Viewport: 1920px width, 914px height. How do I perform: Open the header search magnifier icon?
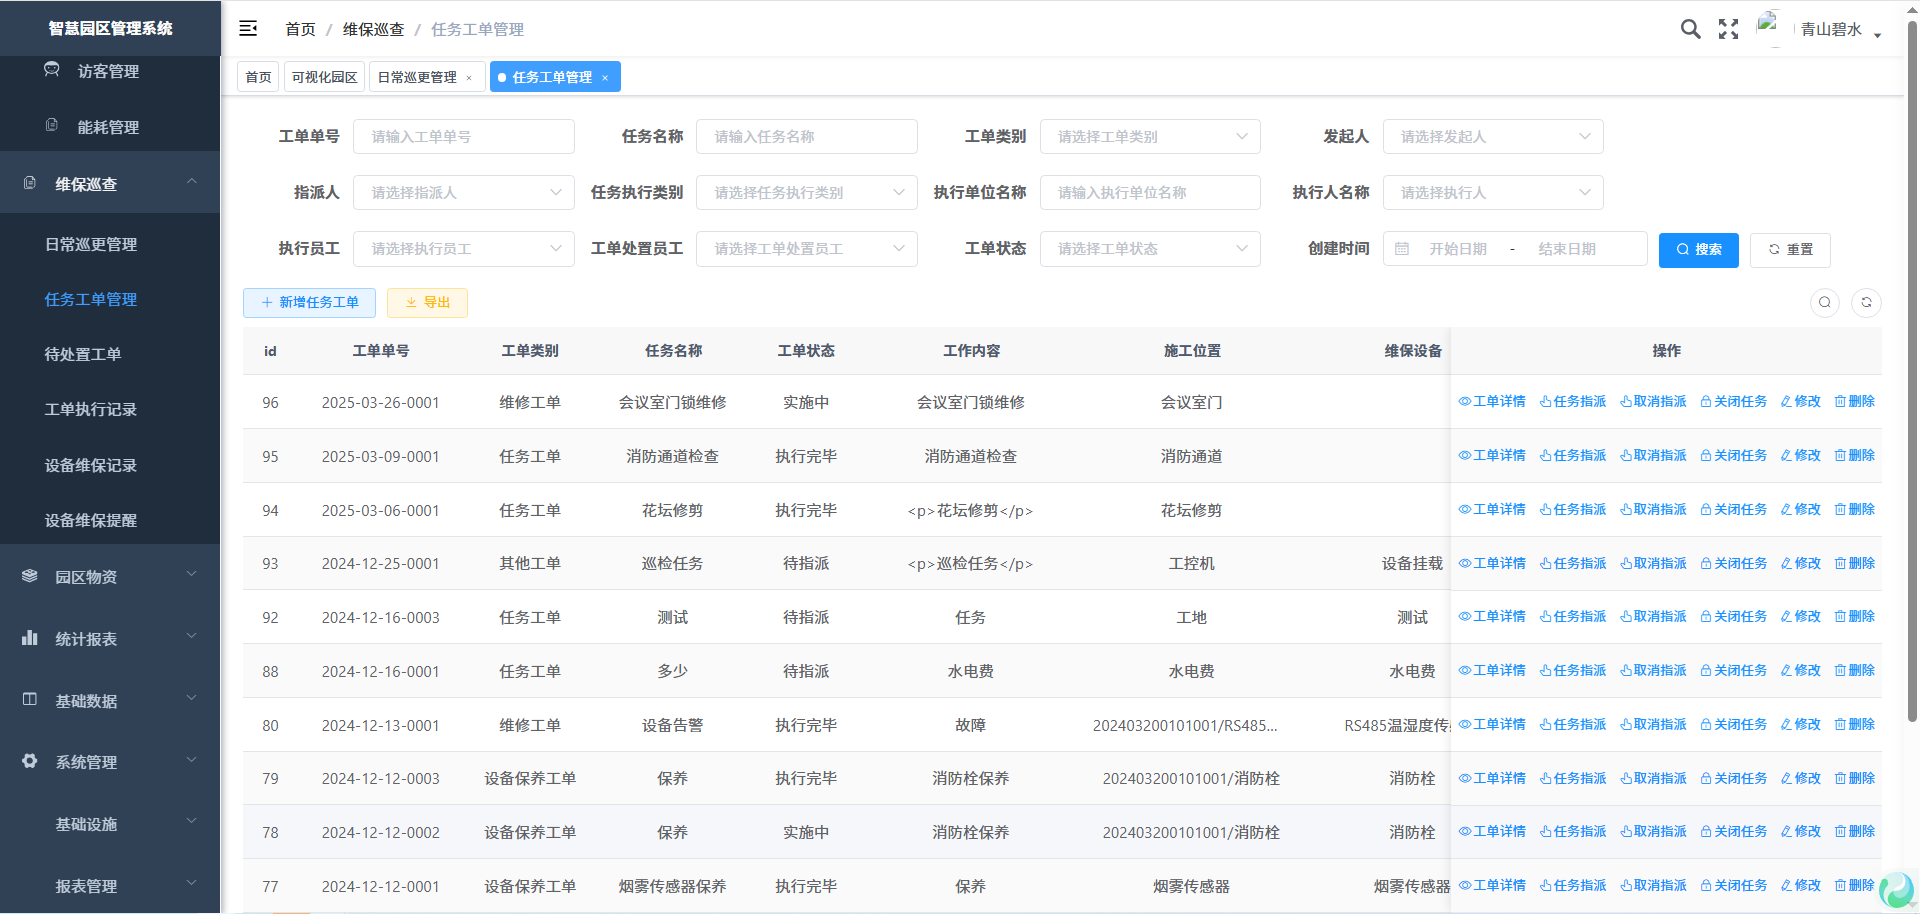coord(1690,29)
